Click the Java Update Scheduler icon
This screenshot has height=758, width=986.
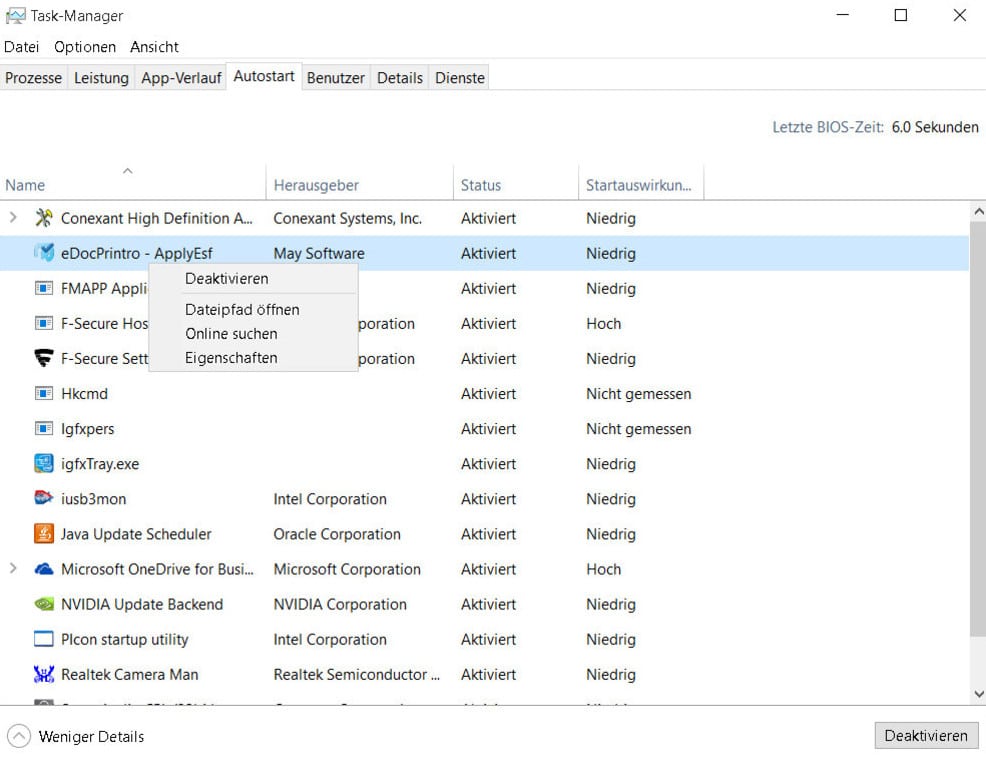click(x=43, y=533)
